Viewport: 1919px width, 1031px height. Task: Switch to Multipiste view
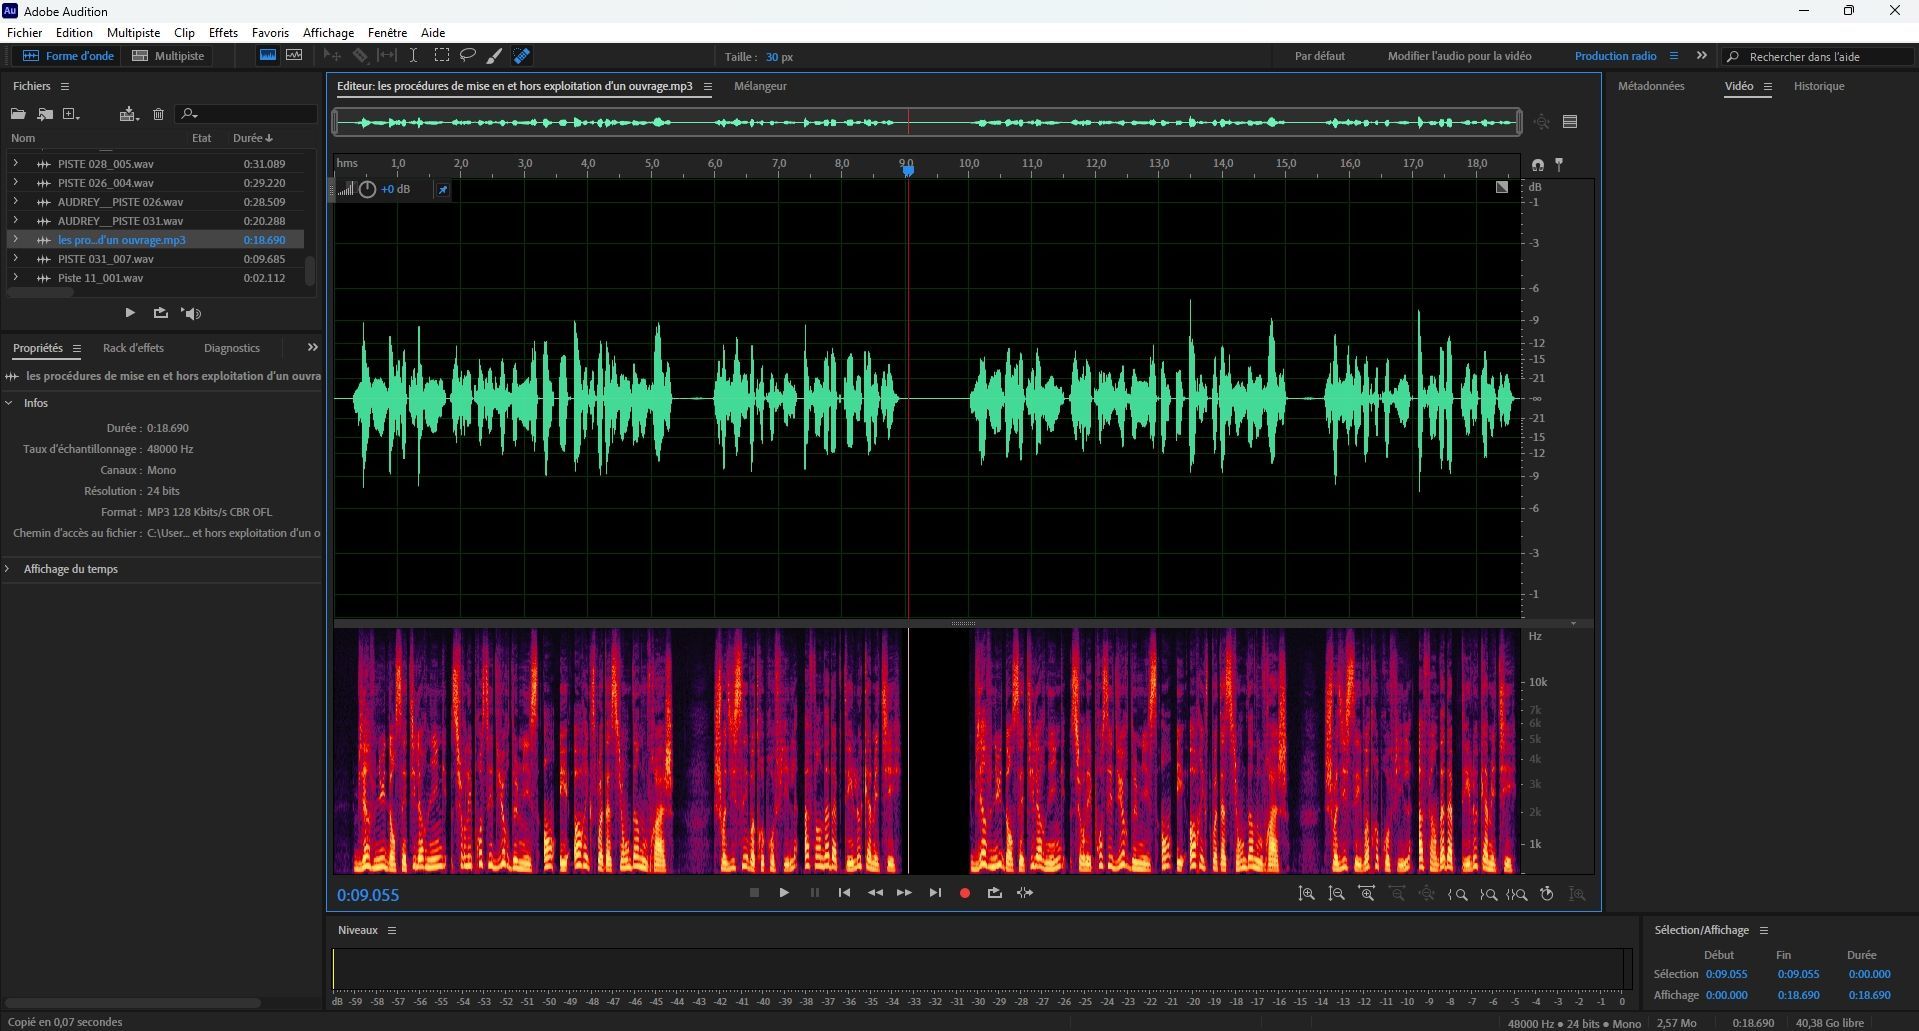[x=169, y=56]
